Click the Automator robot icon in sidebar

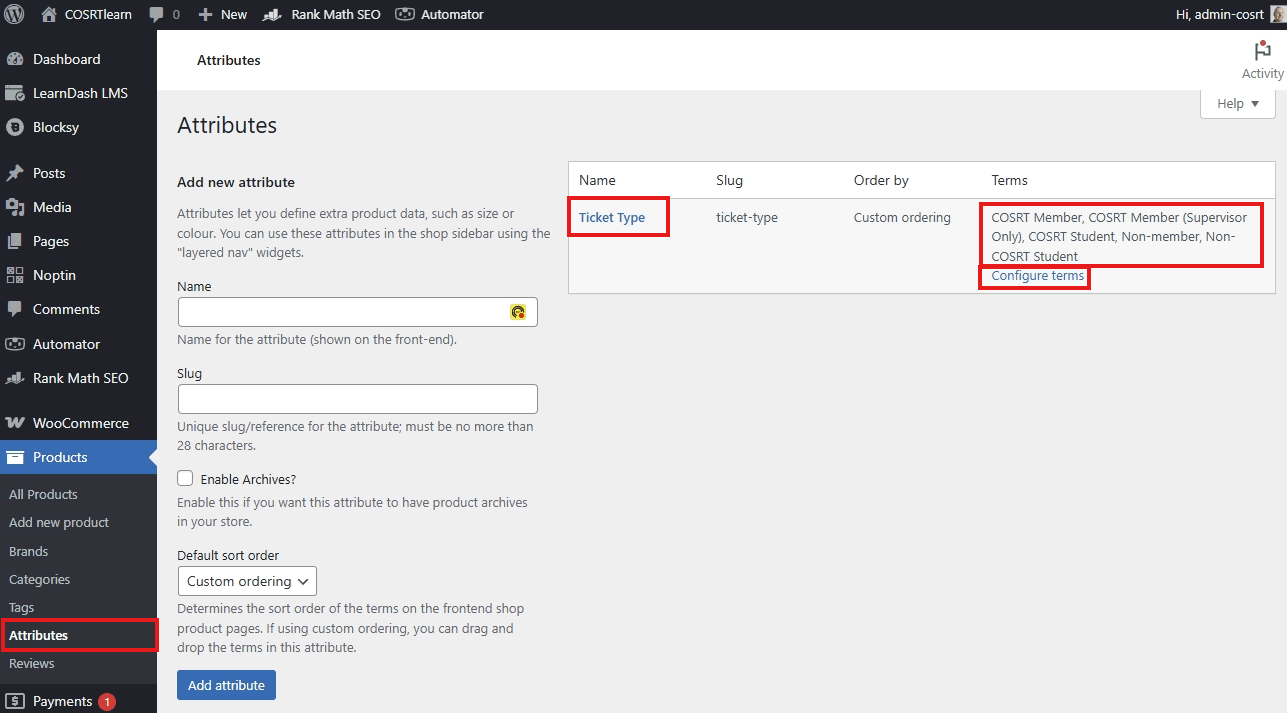click(x=15, y=344)
